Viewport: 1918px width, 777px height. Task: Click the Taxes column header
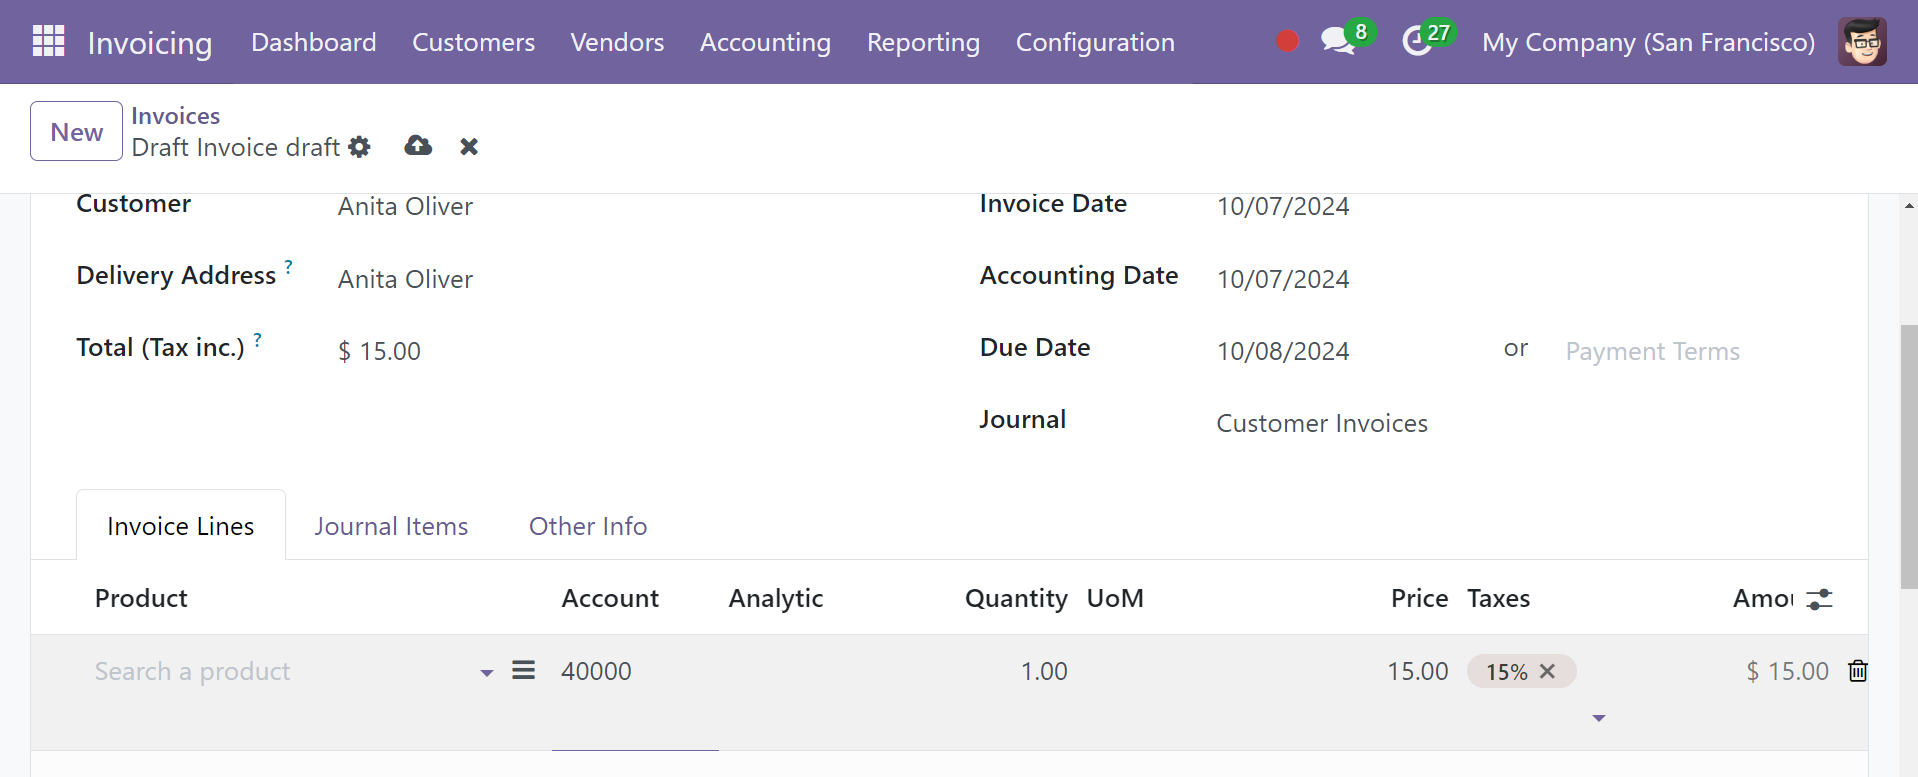pos(1498,598)
